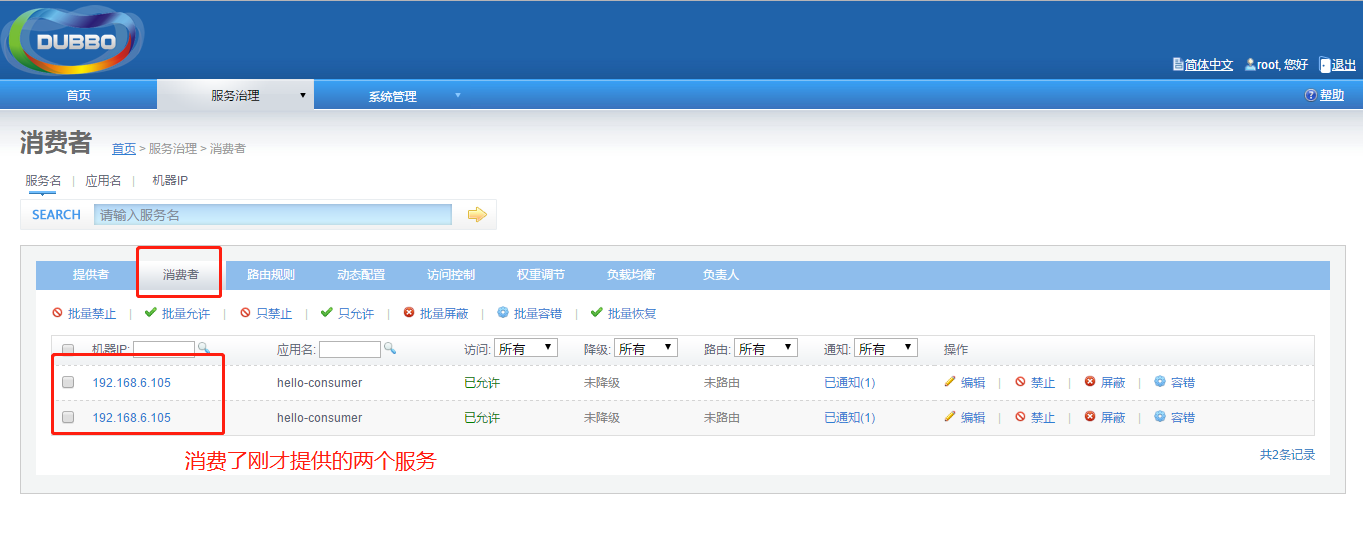This screenshot has width=1363, height=539.
Task: Click the 批量允许 green check icon
Action: point(150,313)
